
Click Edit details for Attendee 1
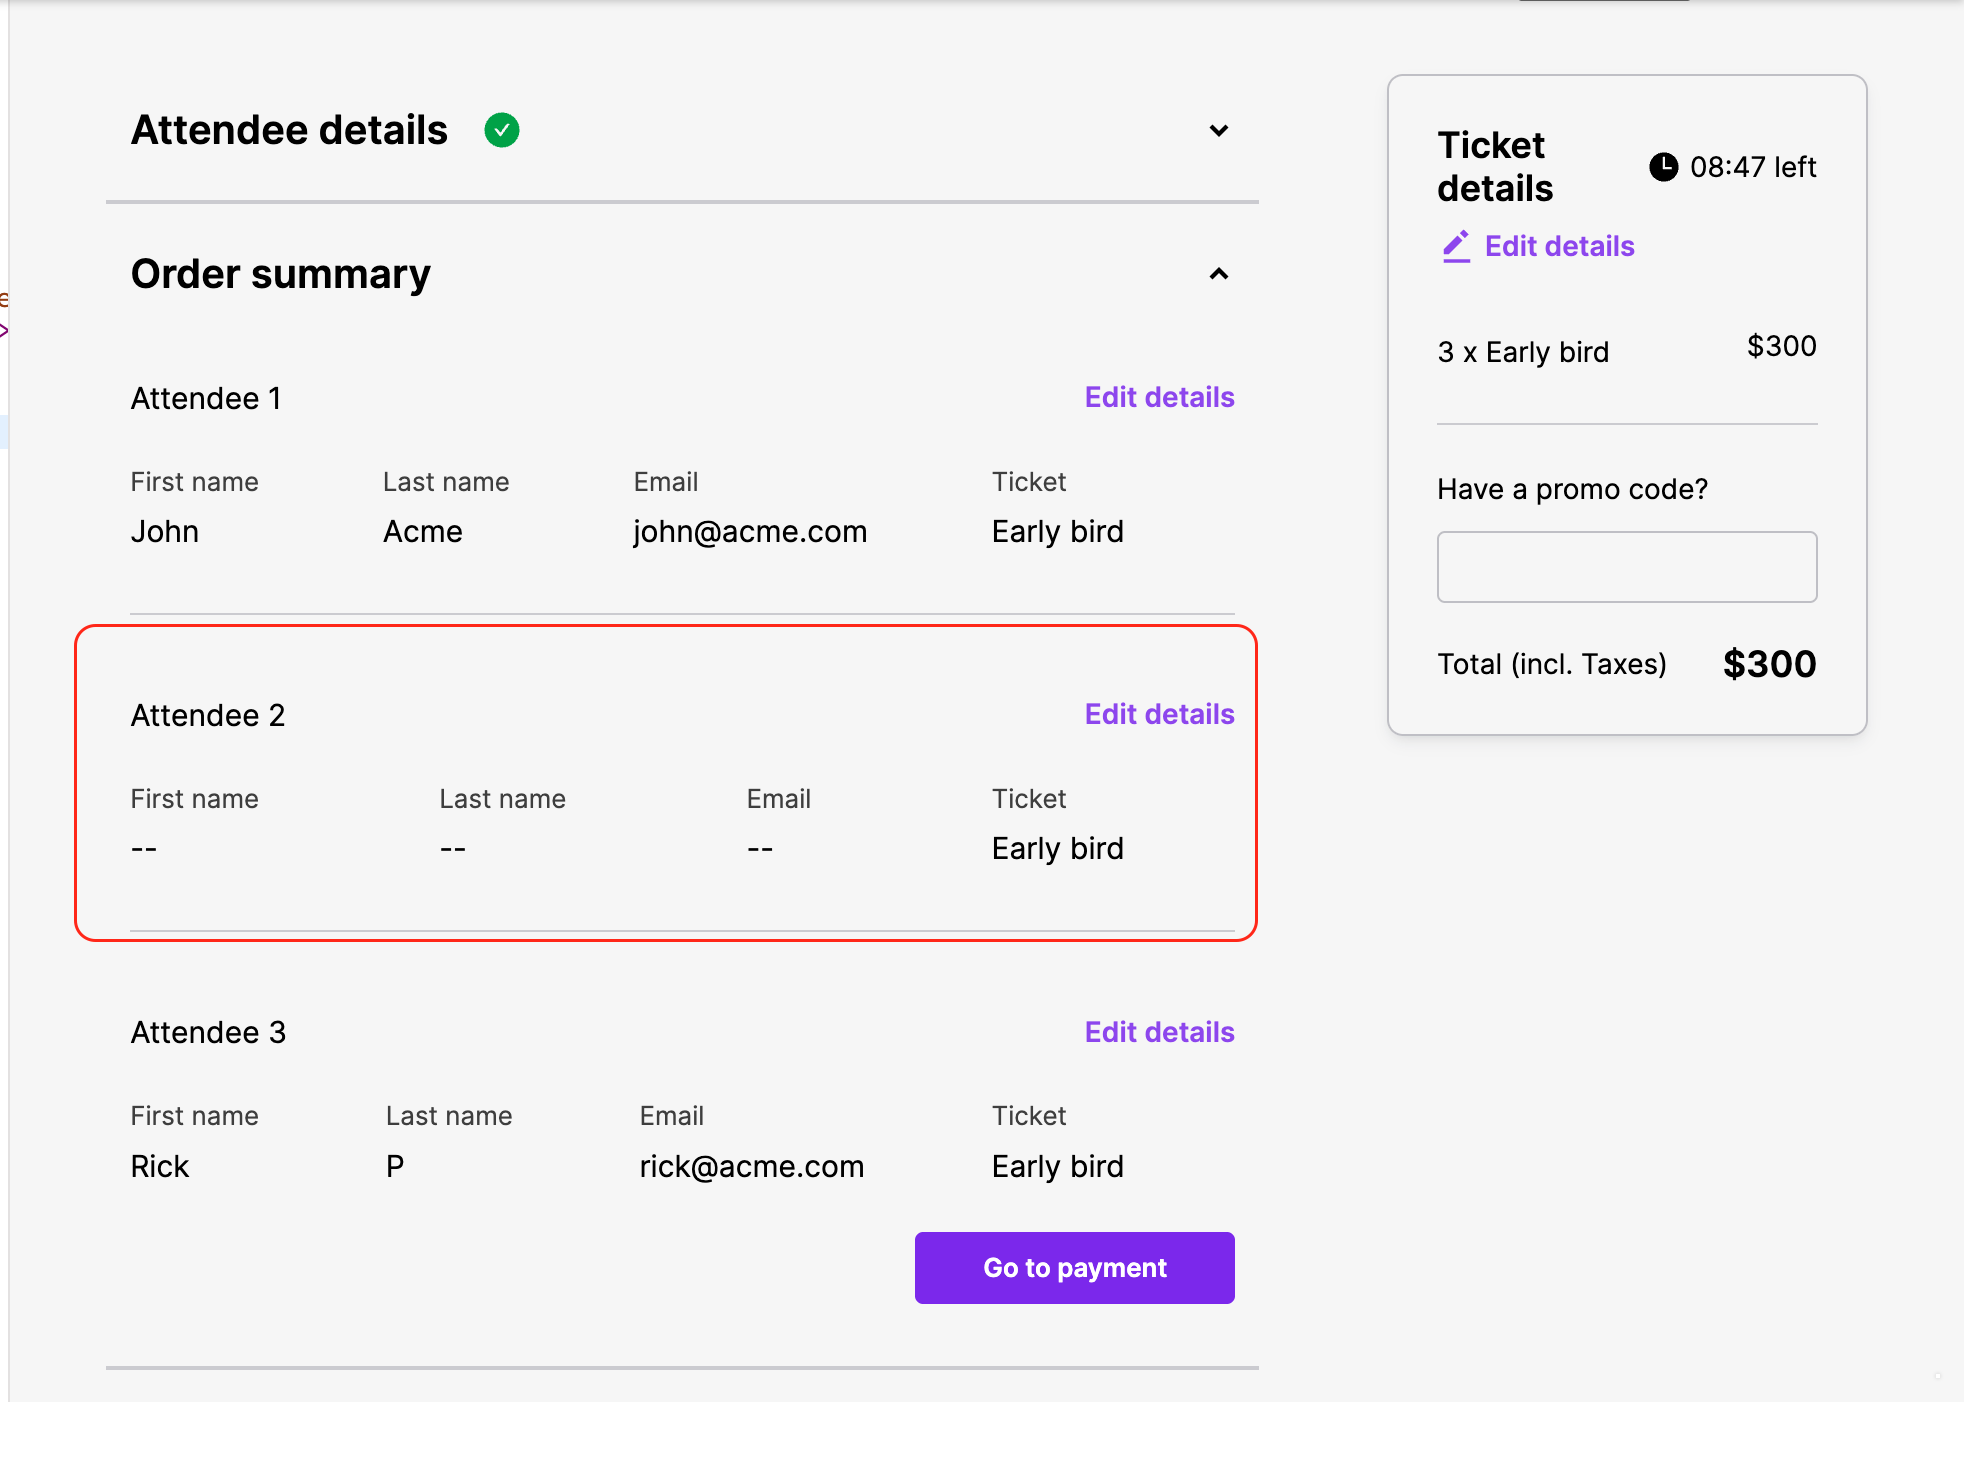point(1159,397)
